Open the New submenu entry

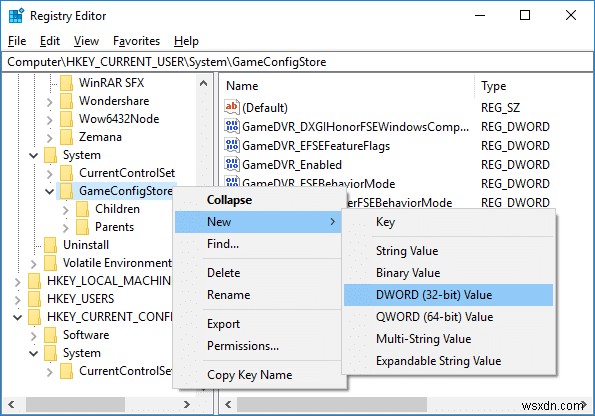pos(258,222)
